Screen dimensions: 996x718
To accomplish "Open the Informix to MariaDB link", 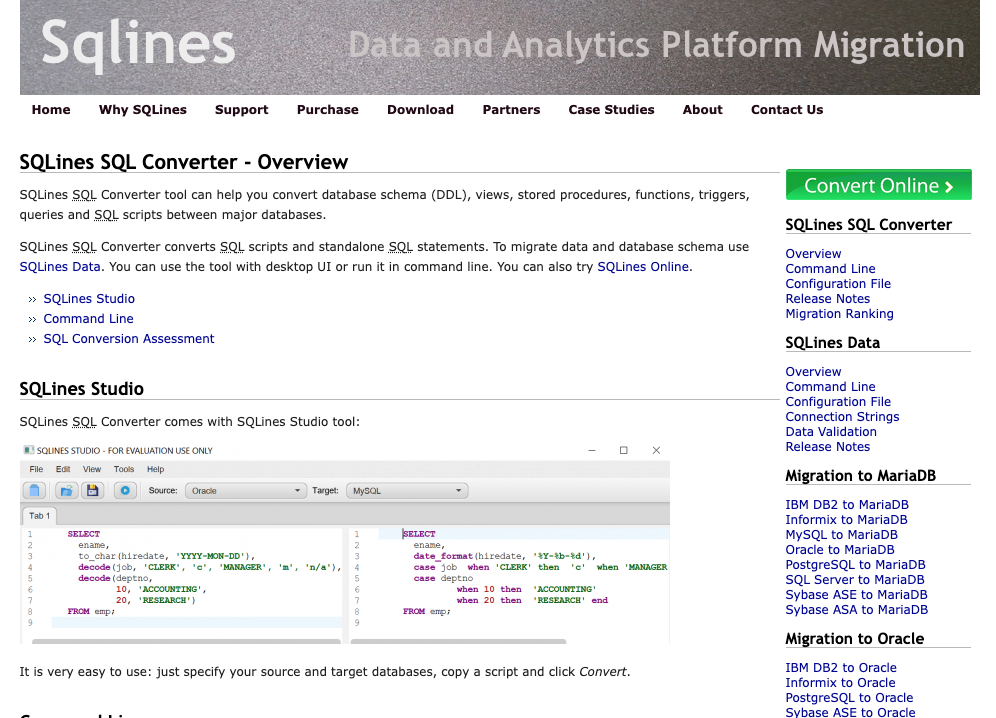I will coord(846,520).
